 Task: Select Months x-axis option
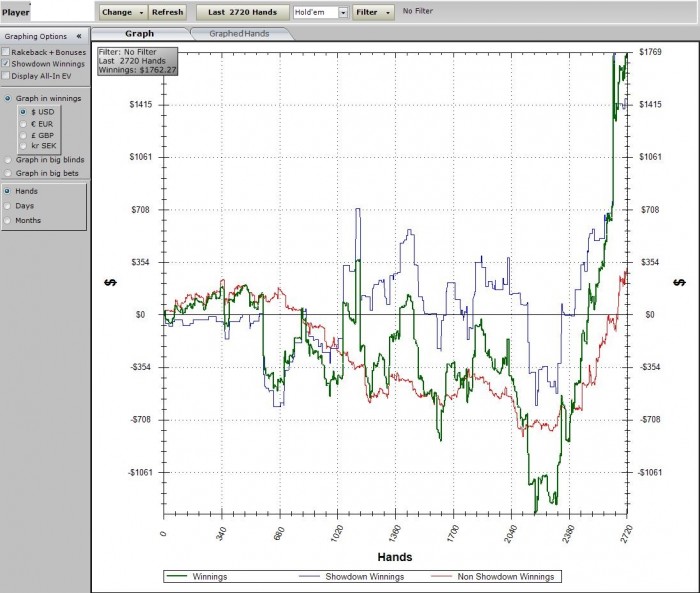click(7, 220)
